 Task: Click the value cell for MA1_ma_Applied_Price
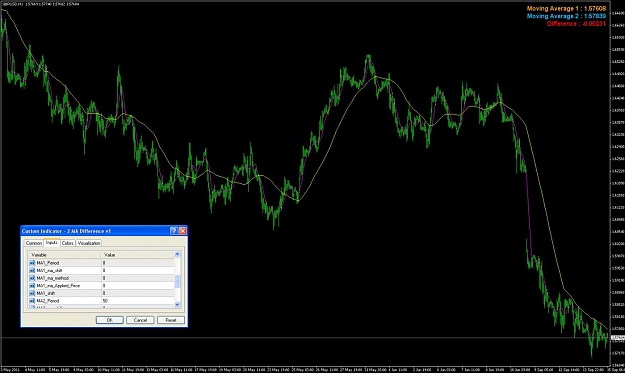(x=138, y=286)
